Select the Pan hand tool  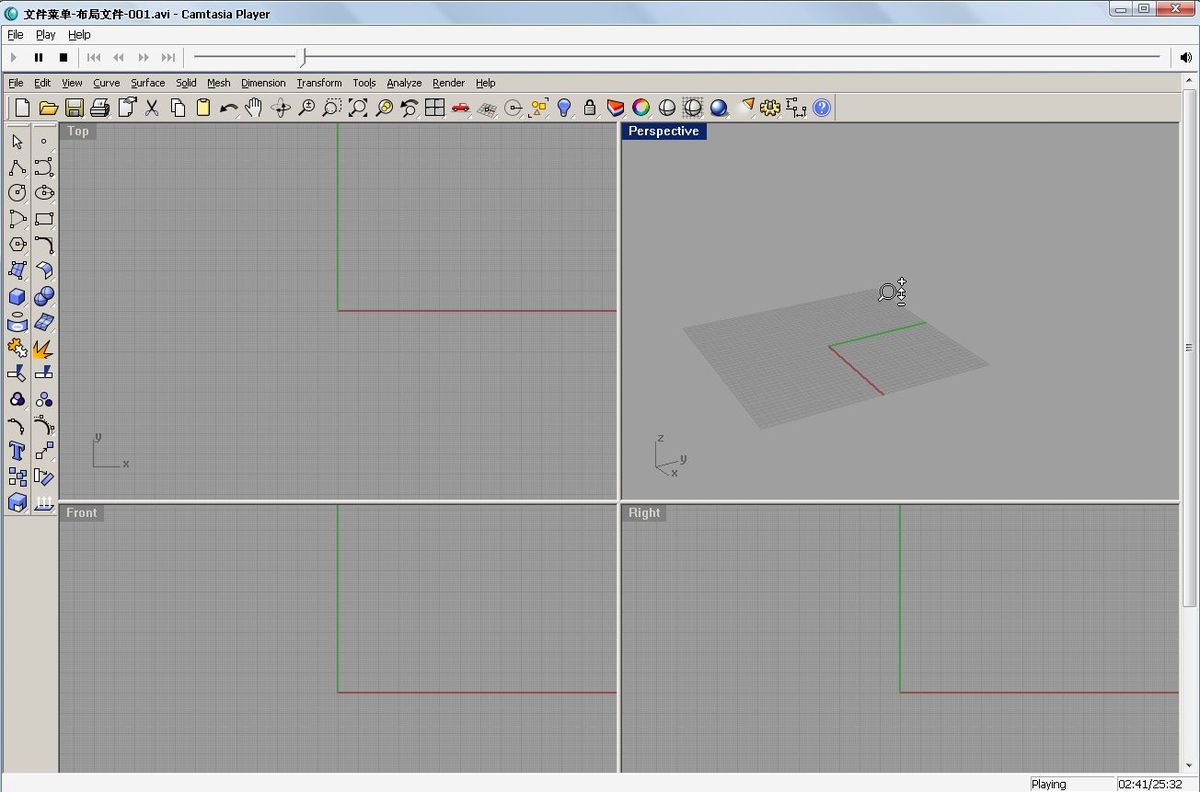coord(254,108)
